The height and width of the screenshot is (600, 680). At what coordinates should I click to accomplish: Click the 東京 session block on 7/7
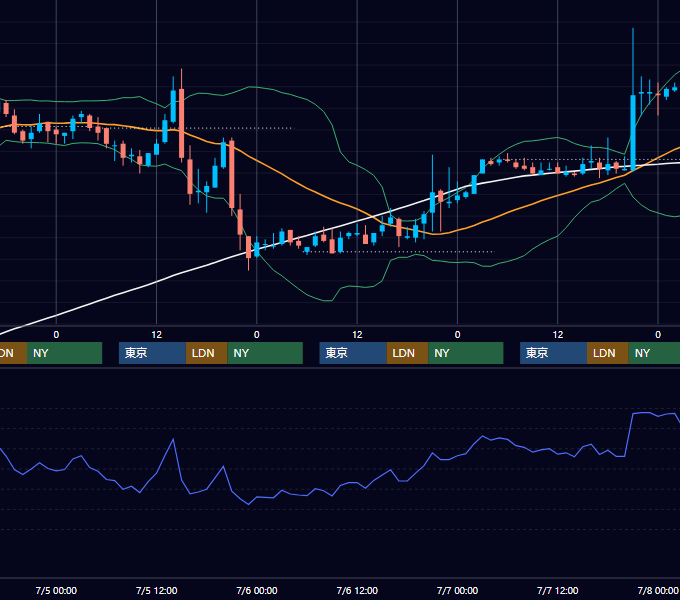[x=553, y=353]
